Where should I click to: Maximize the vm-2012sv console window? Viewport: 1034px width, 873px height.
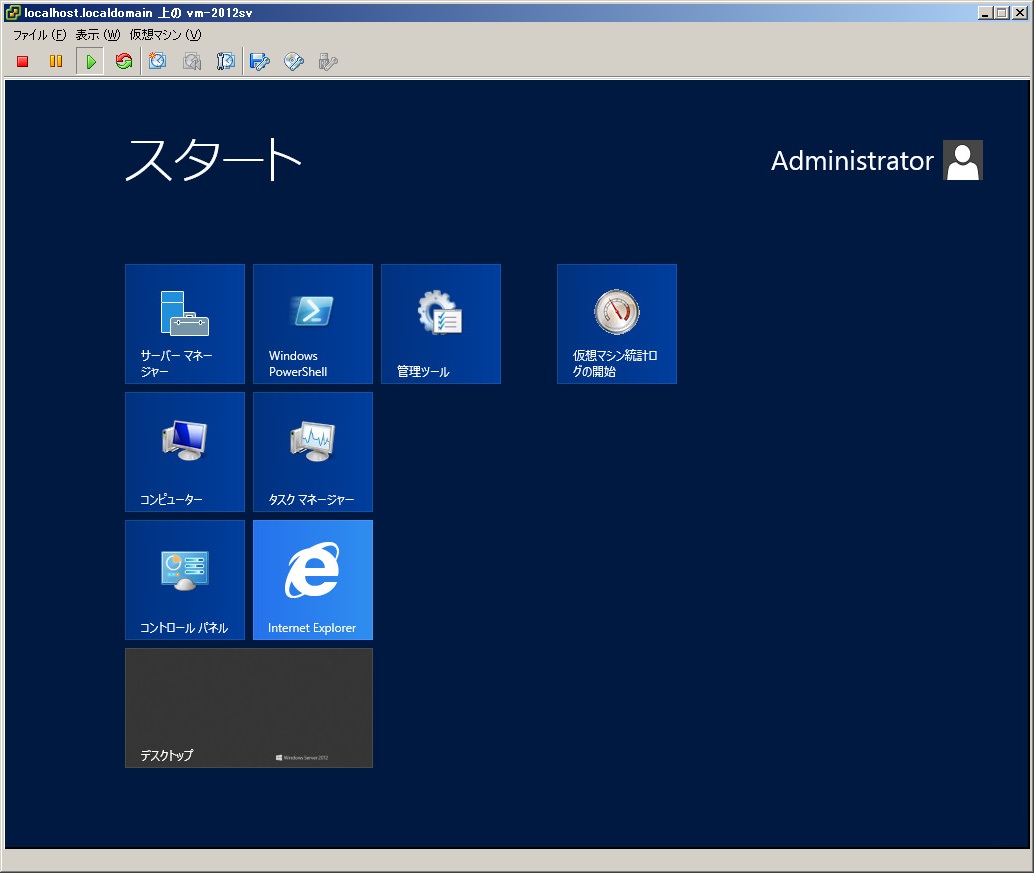[x=1002, y=13]
